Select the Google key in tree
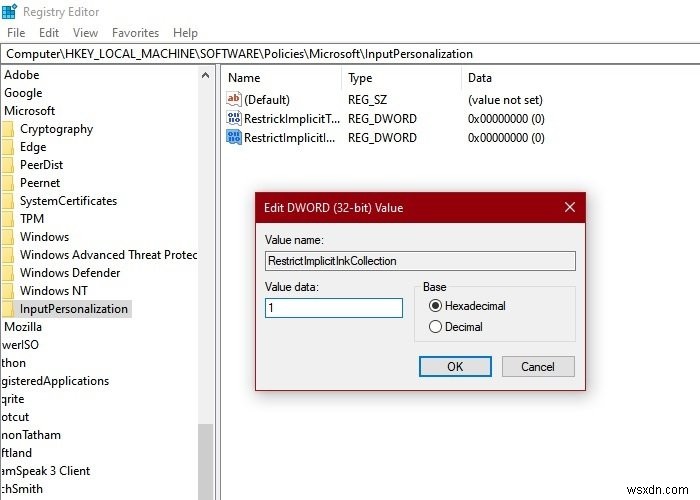This screenshot has width=700, height=500. point(23,93)
